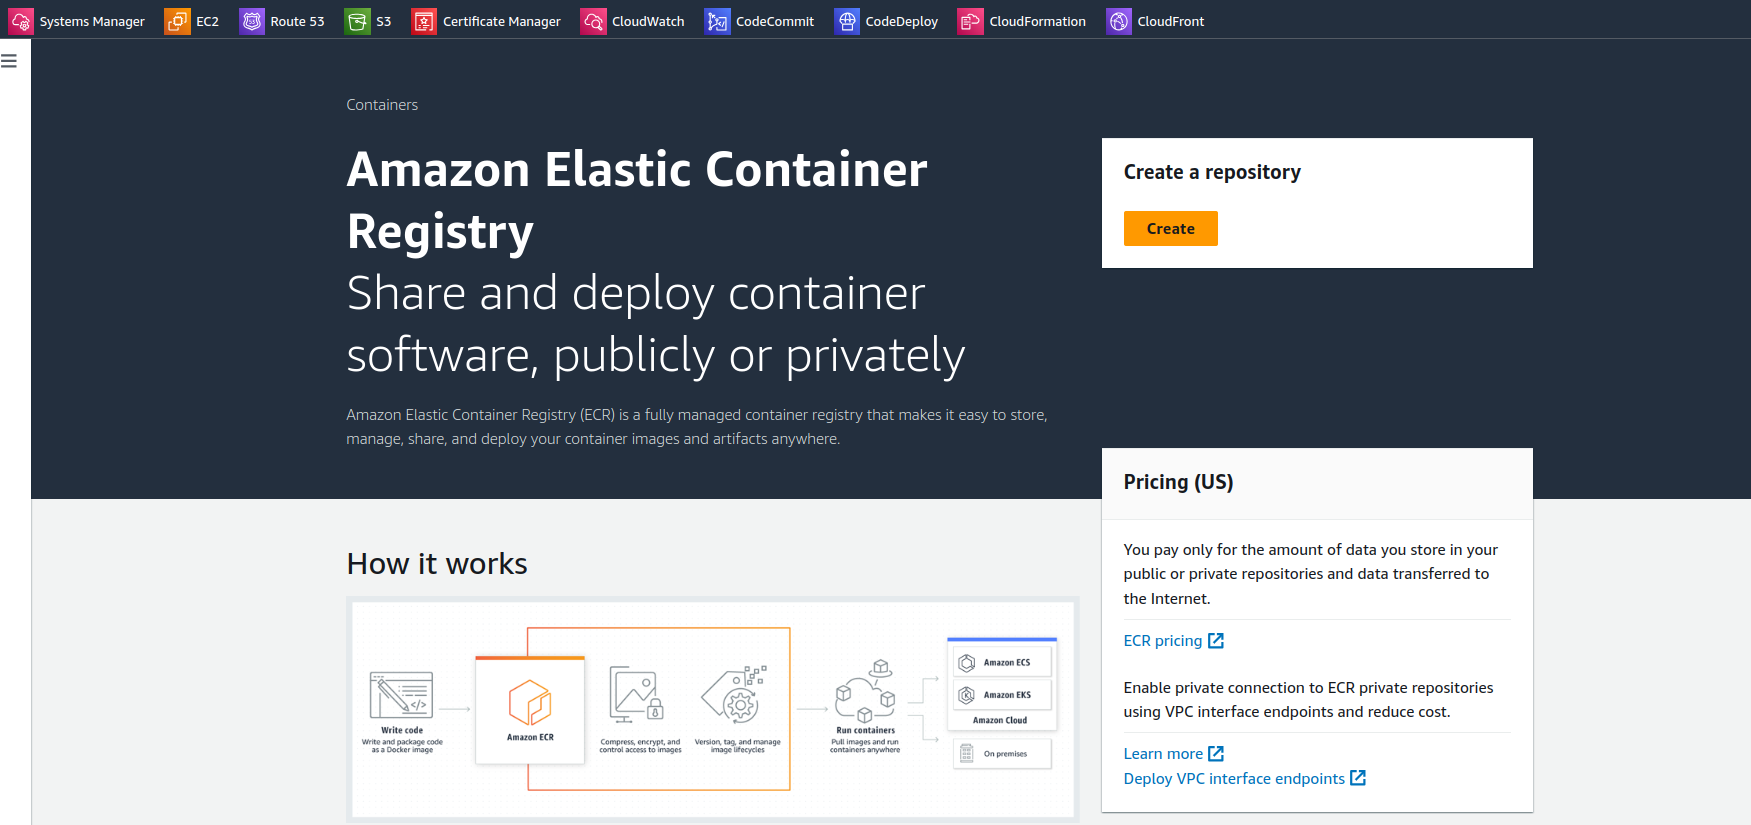The image size is (1751, 825).
Task: Open CloudFront shortcut label
Action: pos(1171,21)
